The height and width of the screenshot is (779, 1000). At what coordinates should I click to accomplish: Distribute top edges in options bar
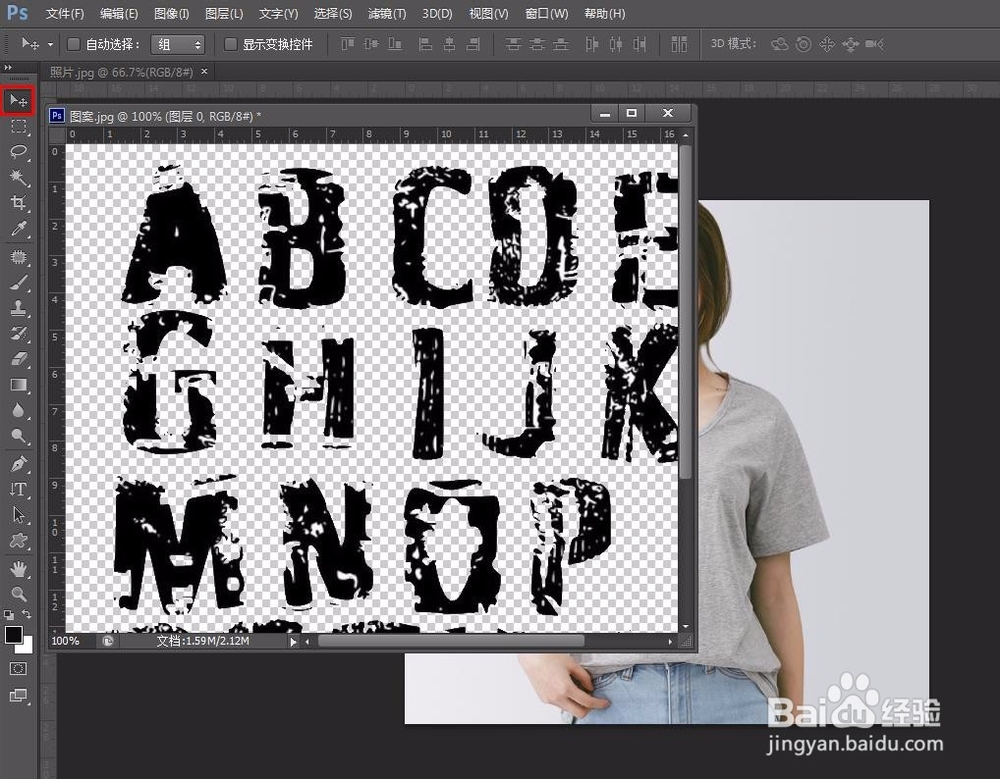tap(513, 44)
